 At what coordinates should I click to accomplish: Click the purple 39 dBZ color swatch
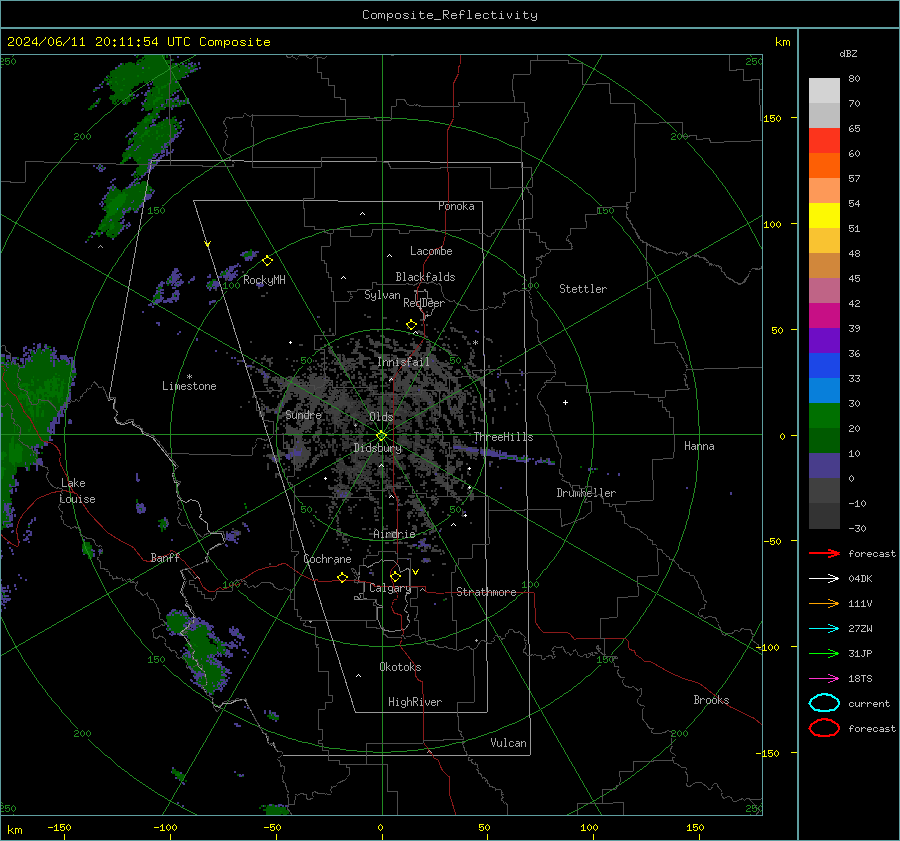tap(824, 340)
